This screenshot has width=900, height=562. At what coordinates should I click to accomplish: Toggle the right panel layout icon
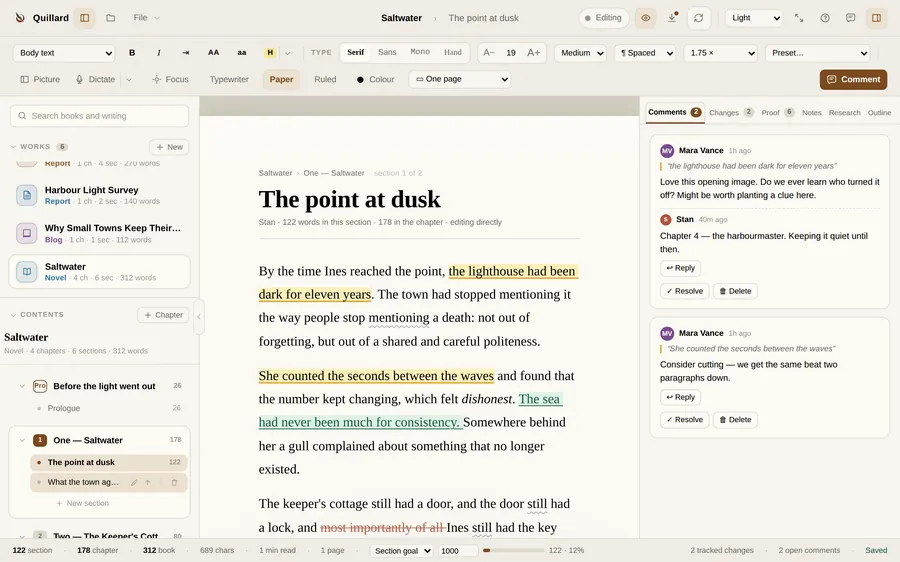click(x=876, y=18)
